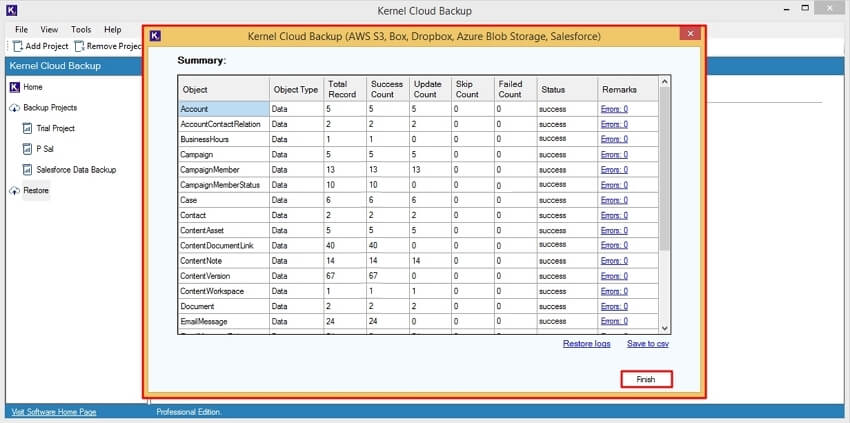Image resolution: width=850 pixels, height=423 pixels.
Task: Click the Object column header
Action: (224, 89)
